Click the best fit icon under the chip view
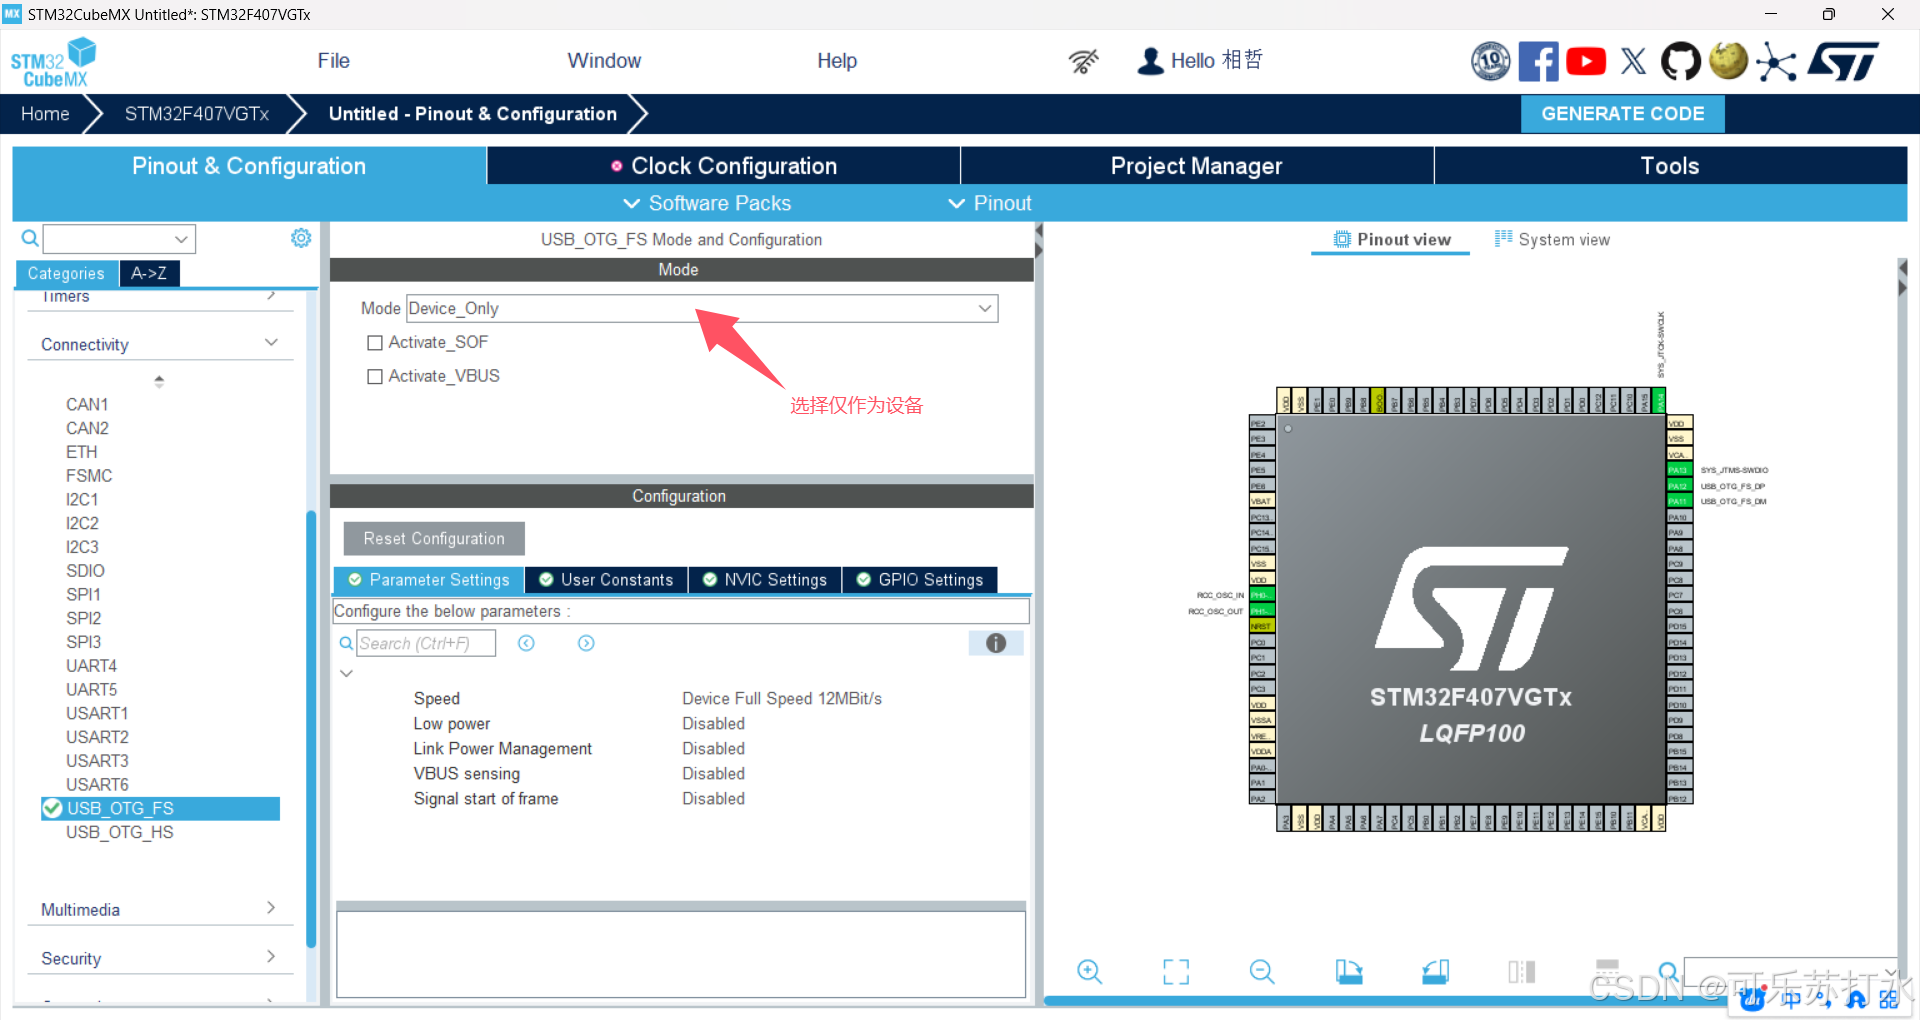 [x=1175, y=971]
